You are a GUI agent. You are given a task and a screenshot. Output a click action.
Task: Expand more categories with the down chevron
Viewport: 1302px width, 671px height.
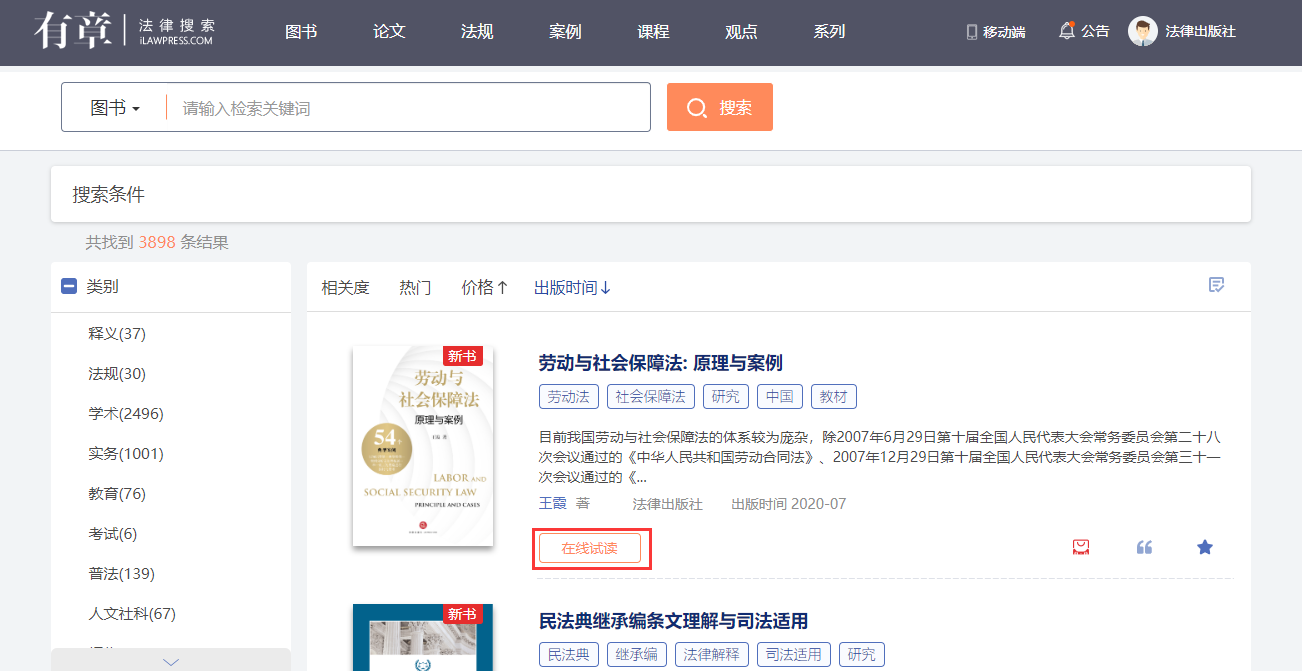tap(171, 661)
